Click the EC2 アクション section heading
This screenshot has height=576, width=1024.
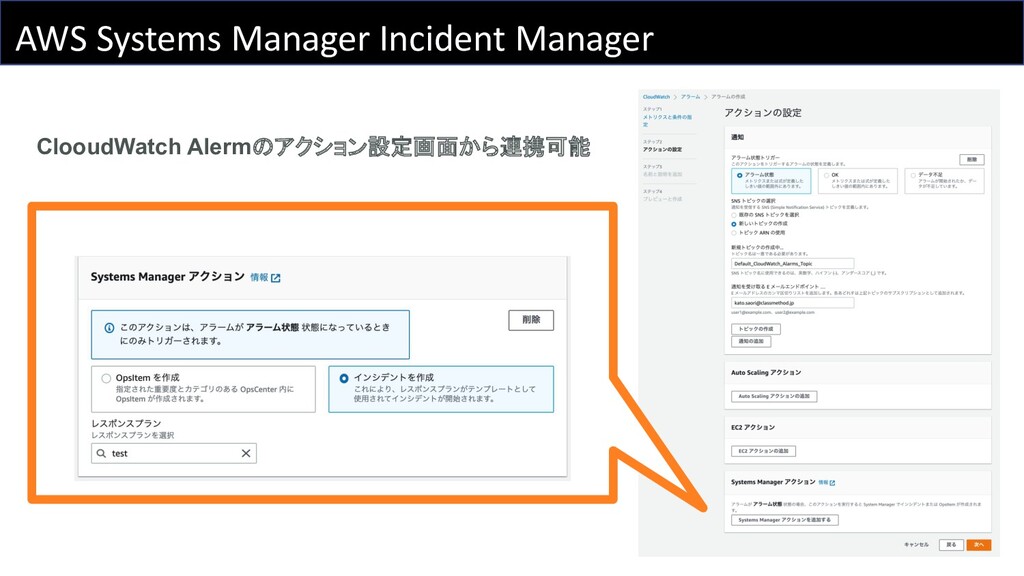(x=753, y=428)
